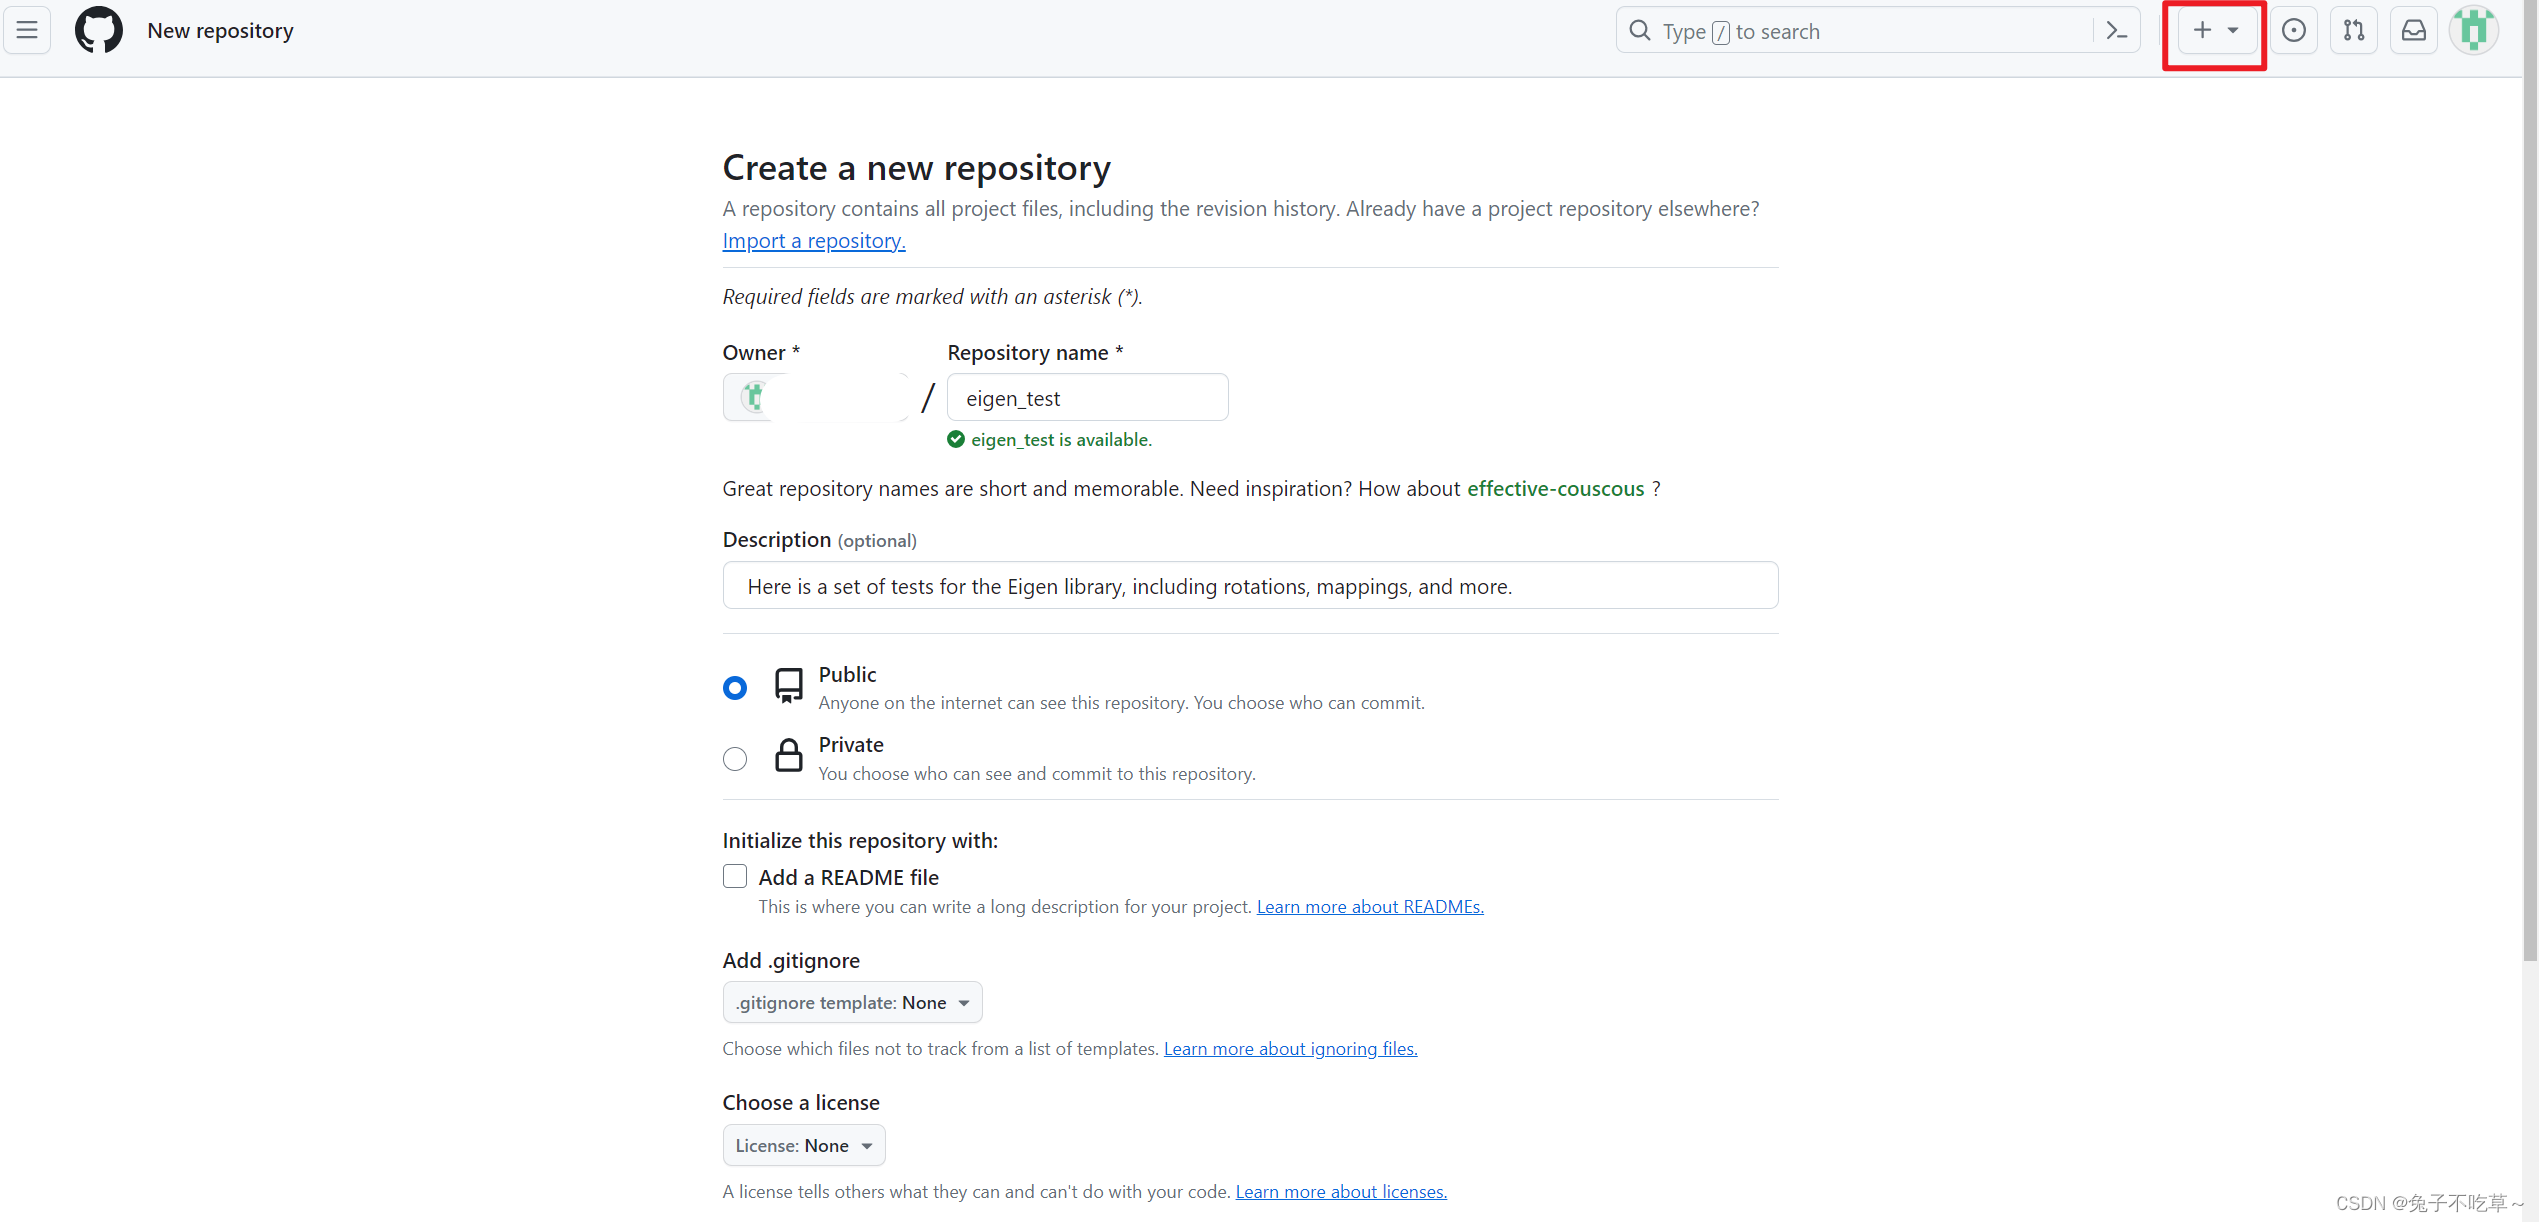The height and width of the screenshot is (1222, 2539).
Task: Click the GitHub logo icon
Action: (98, 29)
